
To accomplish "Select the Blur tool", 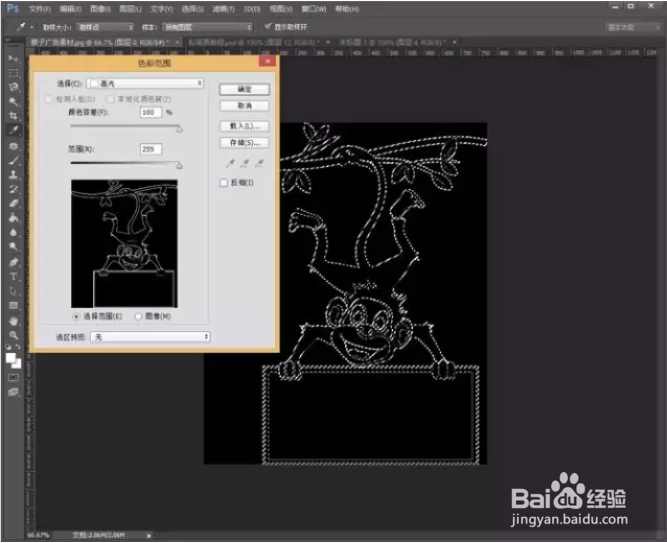I will (x=13, y=232).
